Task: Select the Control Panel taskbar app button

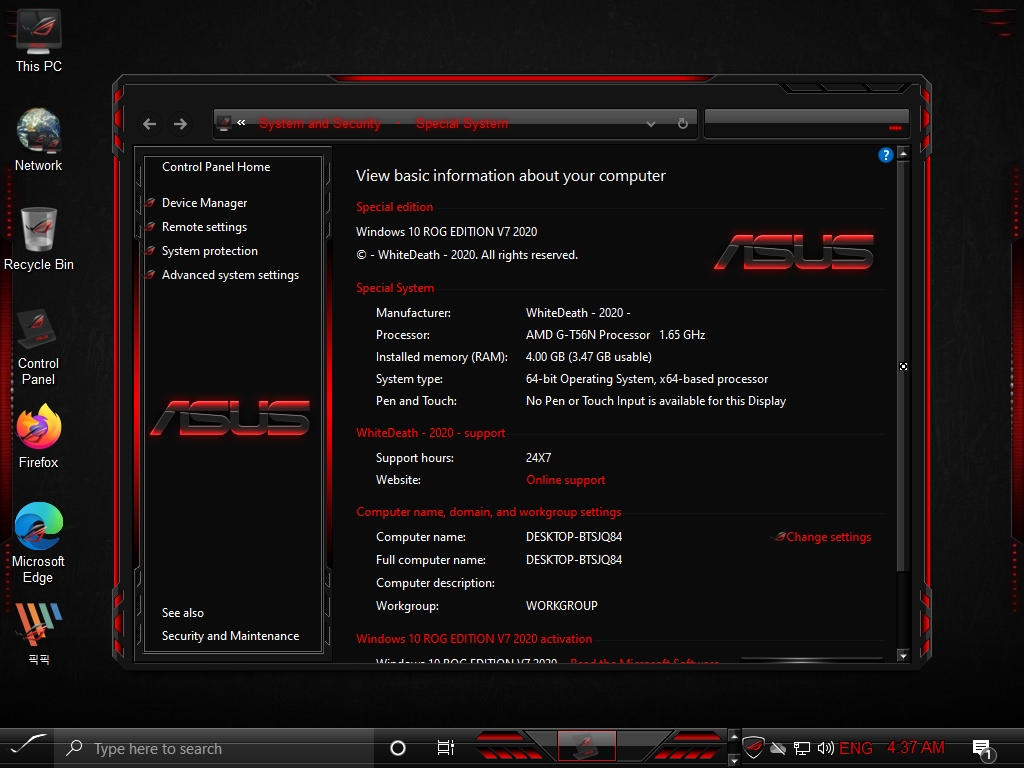Action: pos(586,746)
